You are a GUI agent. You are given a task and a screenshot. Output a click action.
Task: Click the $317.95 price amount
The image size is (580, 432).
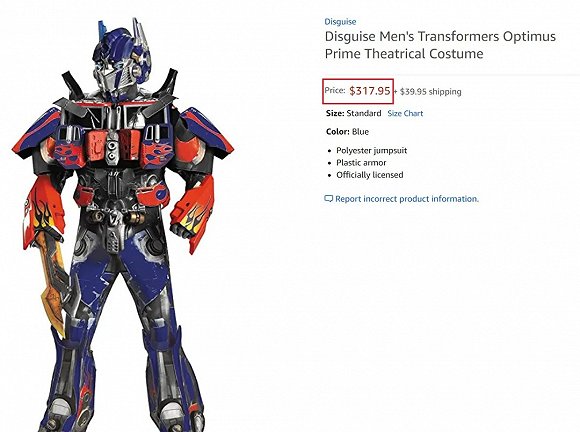tap(370, 91)
